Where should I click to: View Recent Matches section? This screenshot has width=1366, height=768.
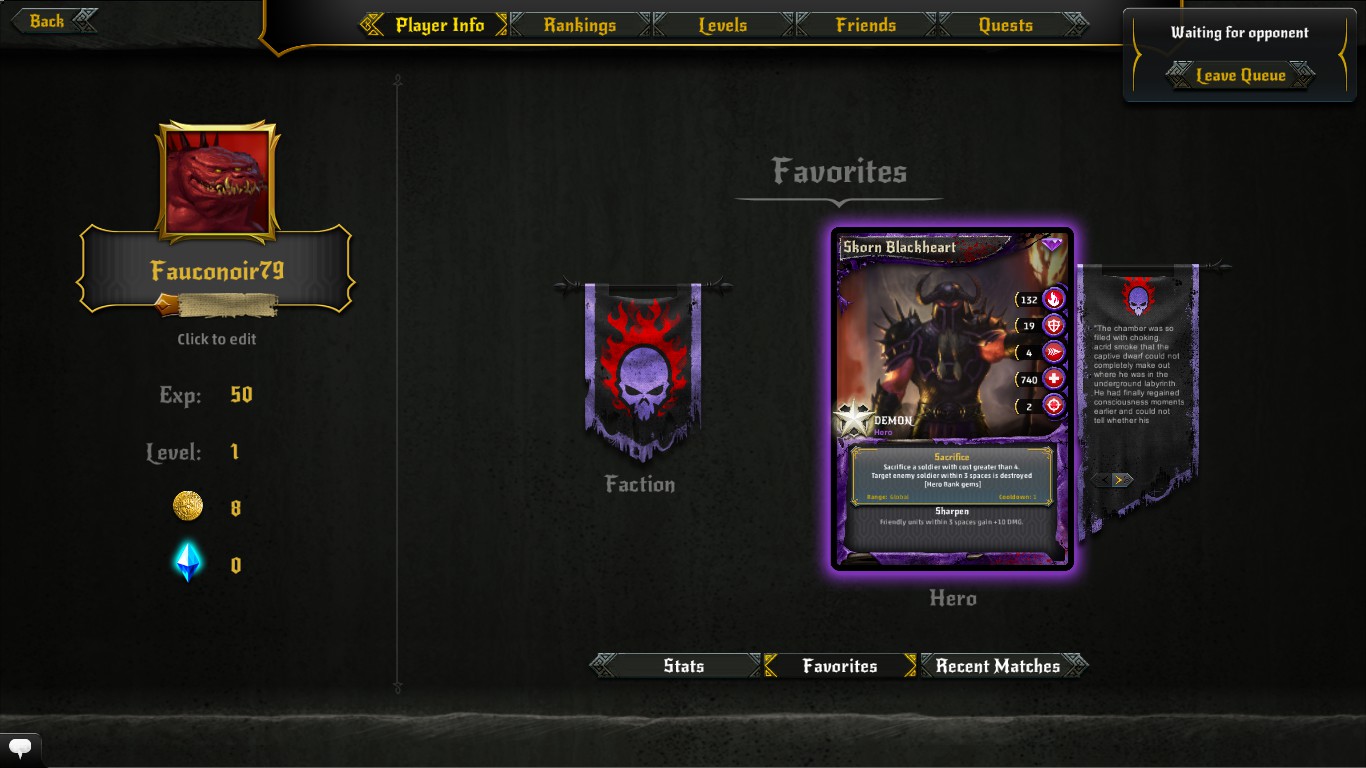(998, 666)
